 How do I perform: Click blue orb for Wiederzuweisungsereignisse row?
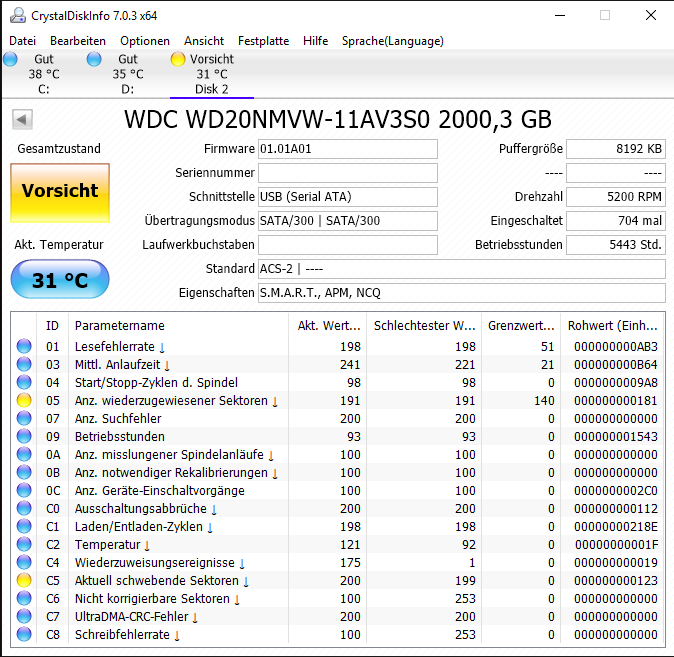tap(24, 563)
